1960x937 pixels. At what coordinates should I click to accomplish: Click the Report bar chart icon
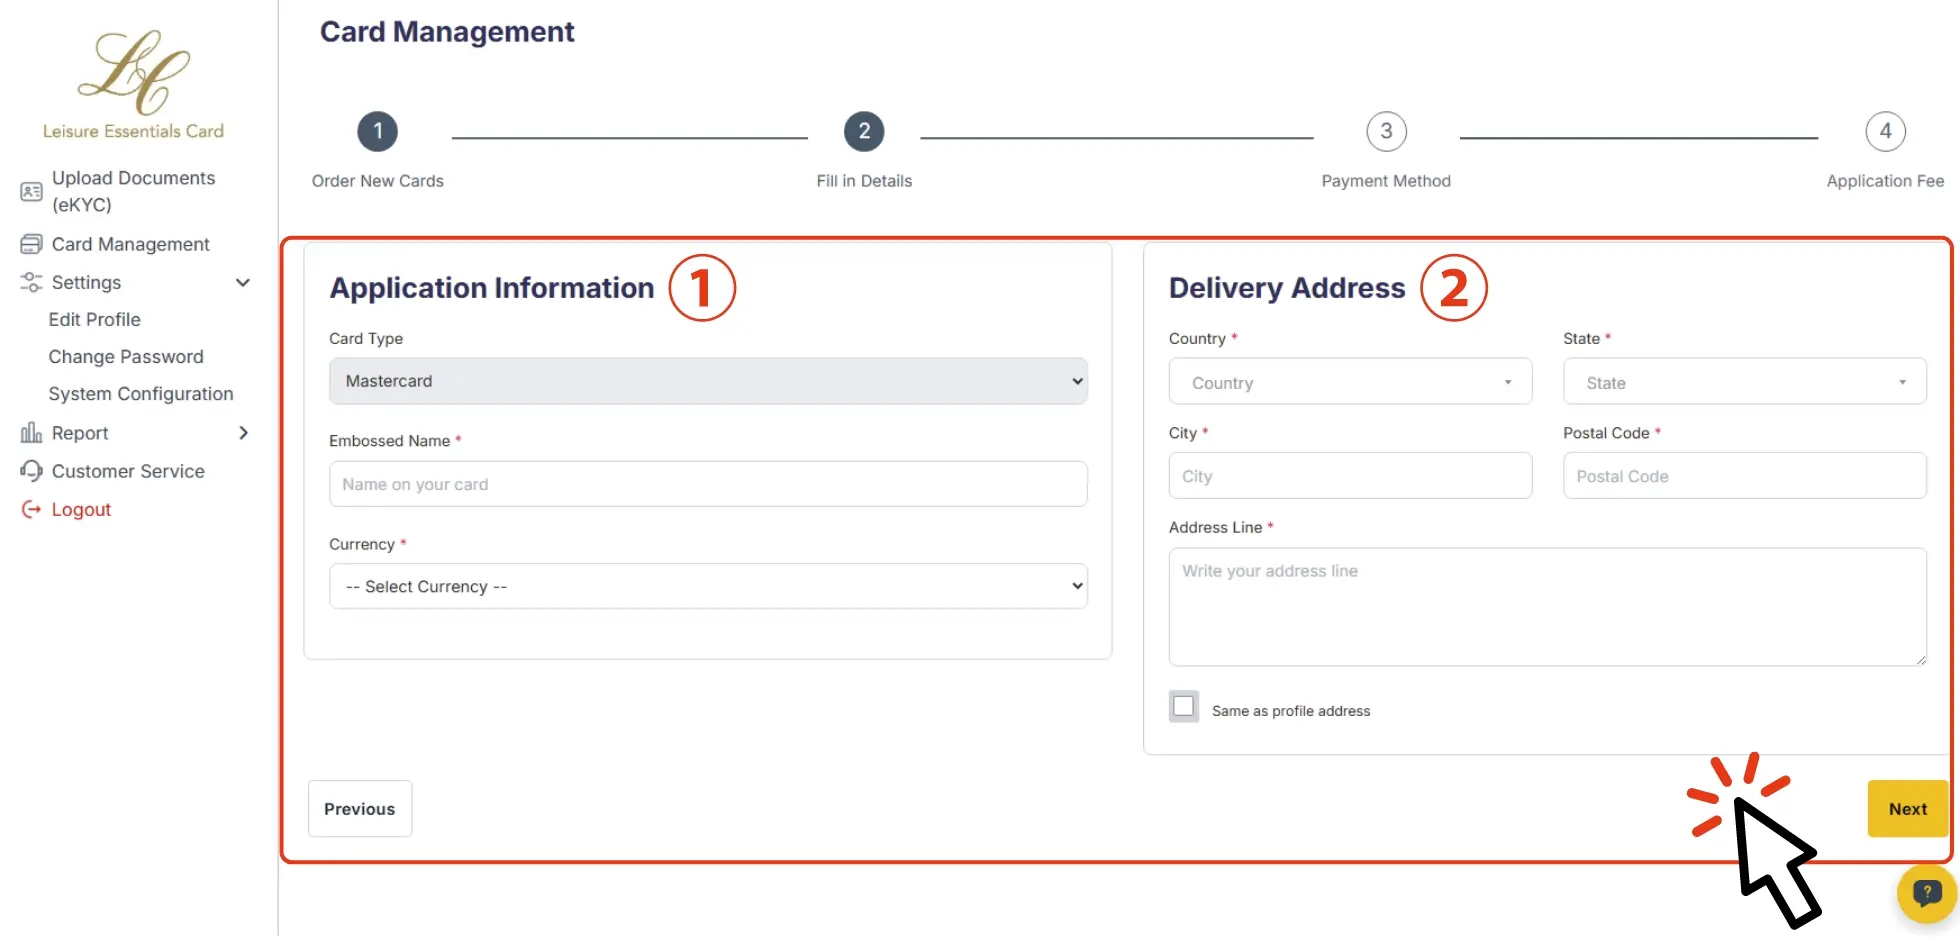31,433
